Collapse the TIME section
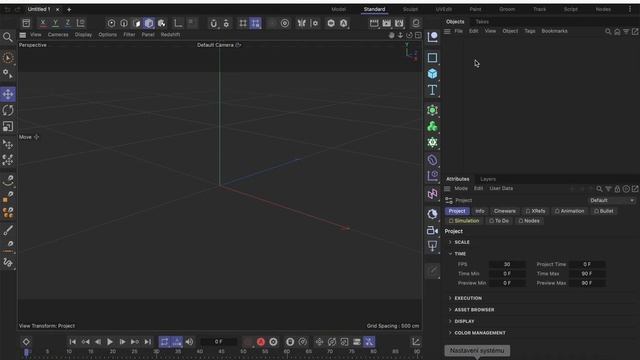Viewport: 640px width, 360px height. click(450, 253)
